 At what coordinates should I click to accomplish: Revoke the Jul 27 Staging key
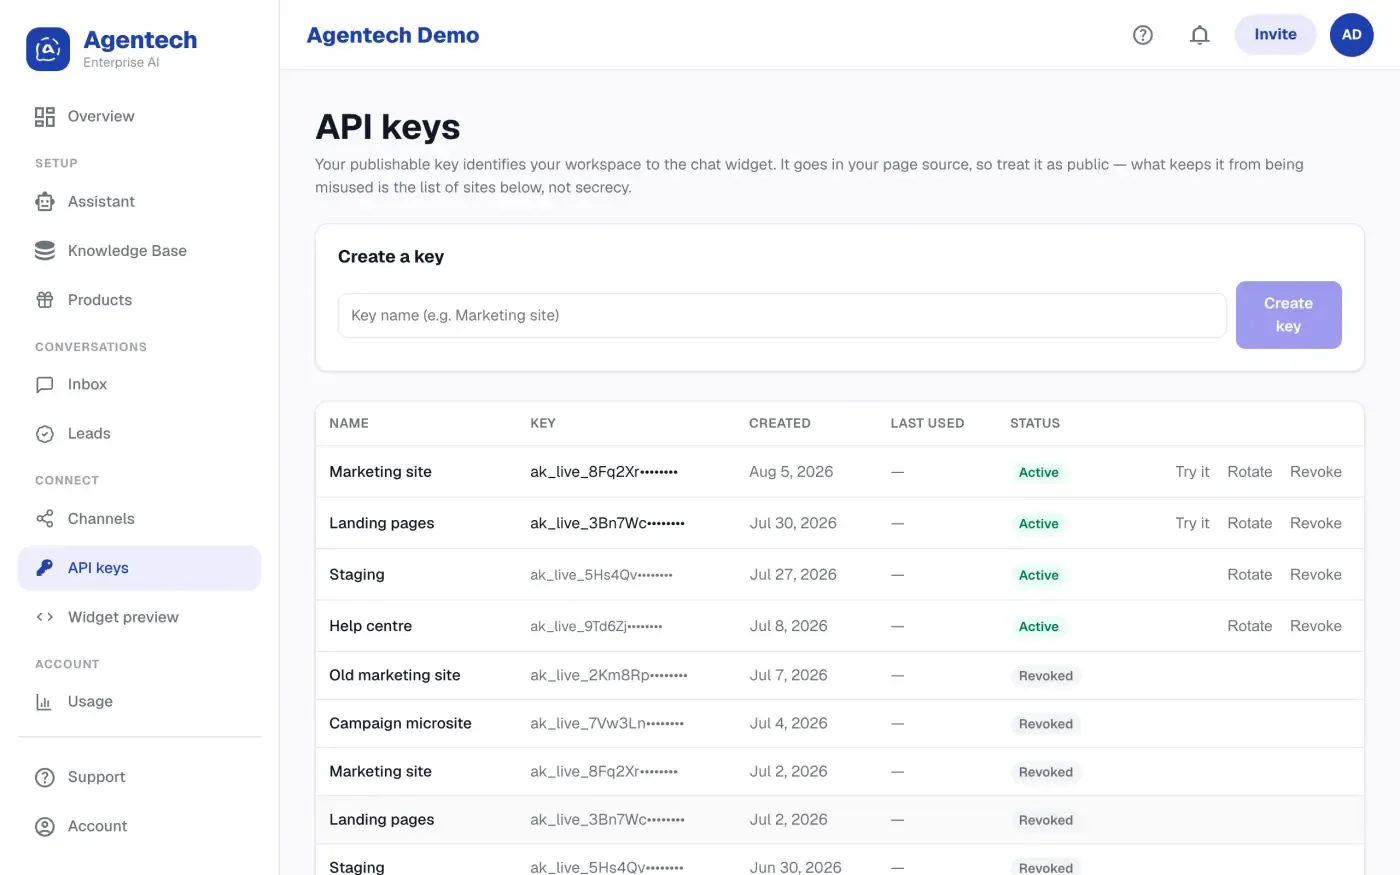click(x=1316, y=575)
